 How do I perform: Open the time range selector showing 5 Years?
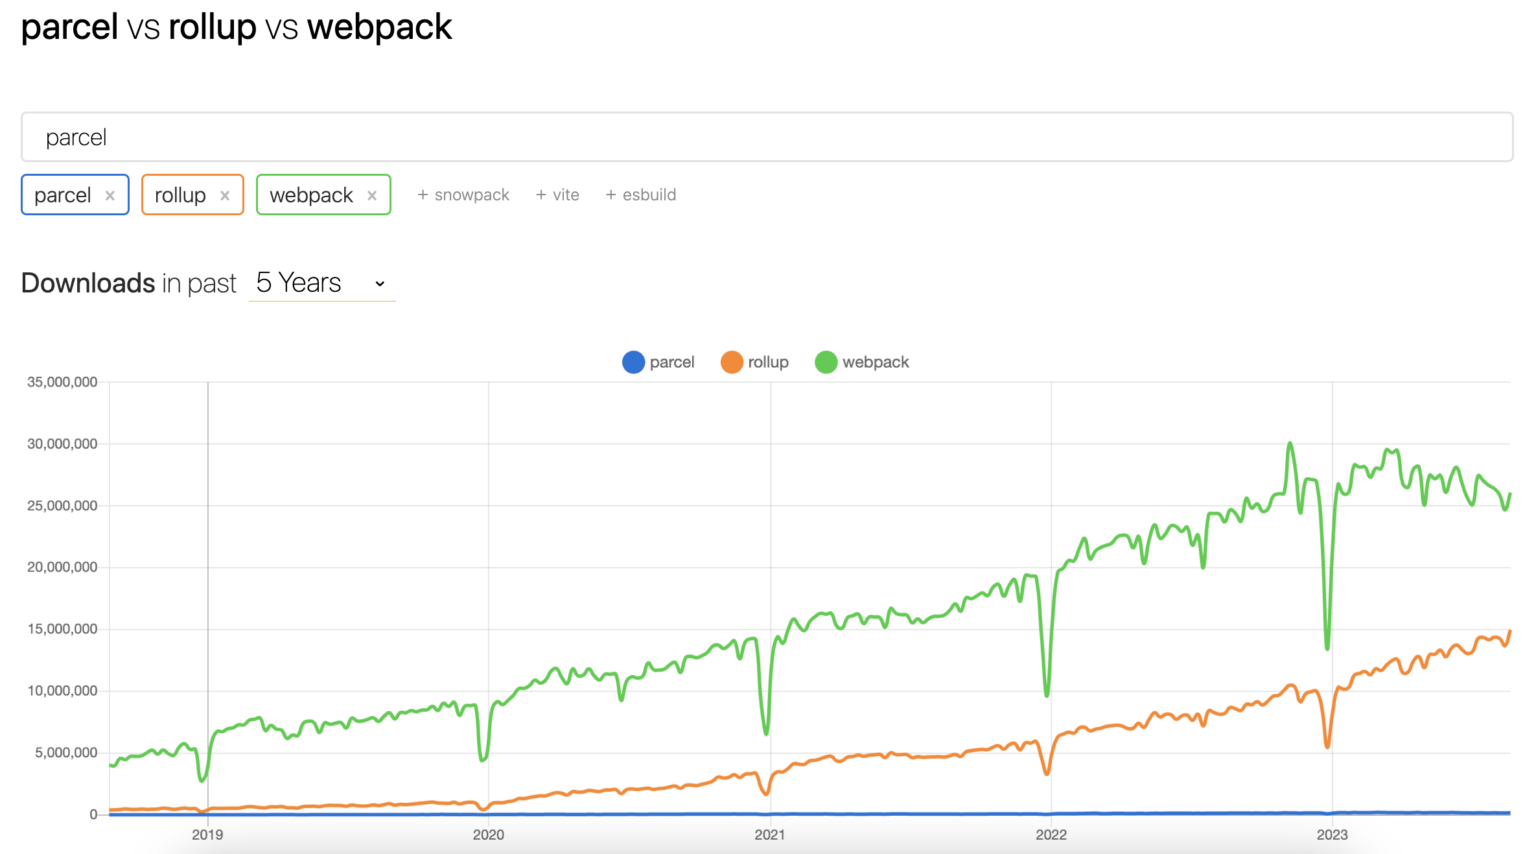[x=322, y=283]
